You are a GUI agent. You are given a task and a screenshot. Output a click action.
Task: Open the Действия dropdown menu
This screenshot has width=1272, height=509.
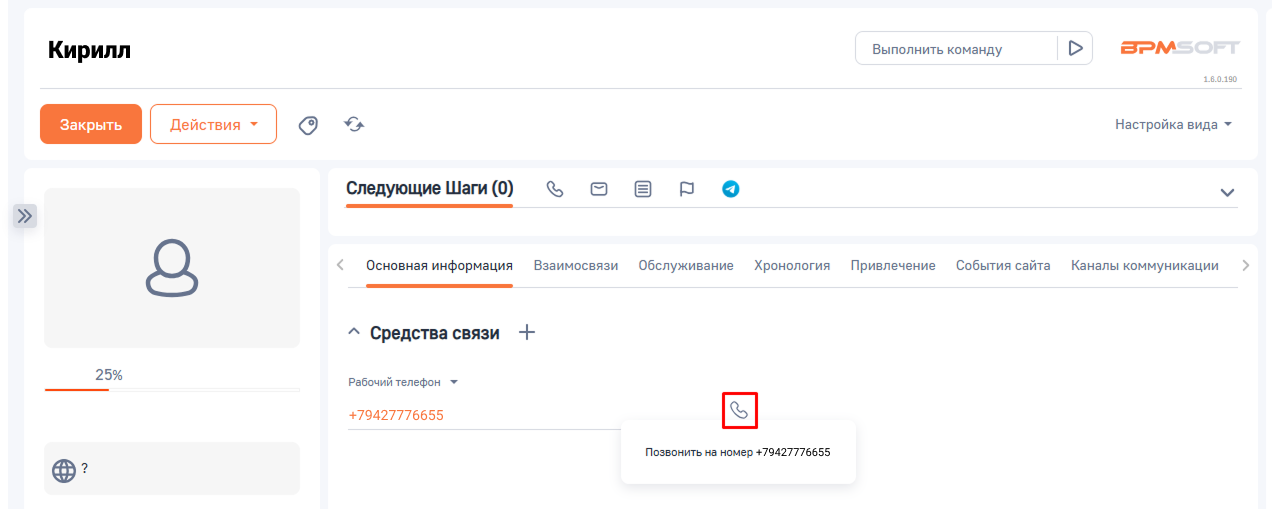coord(213,125)
